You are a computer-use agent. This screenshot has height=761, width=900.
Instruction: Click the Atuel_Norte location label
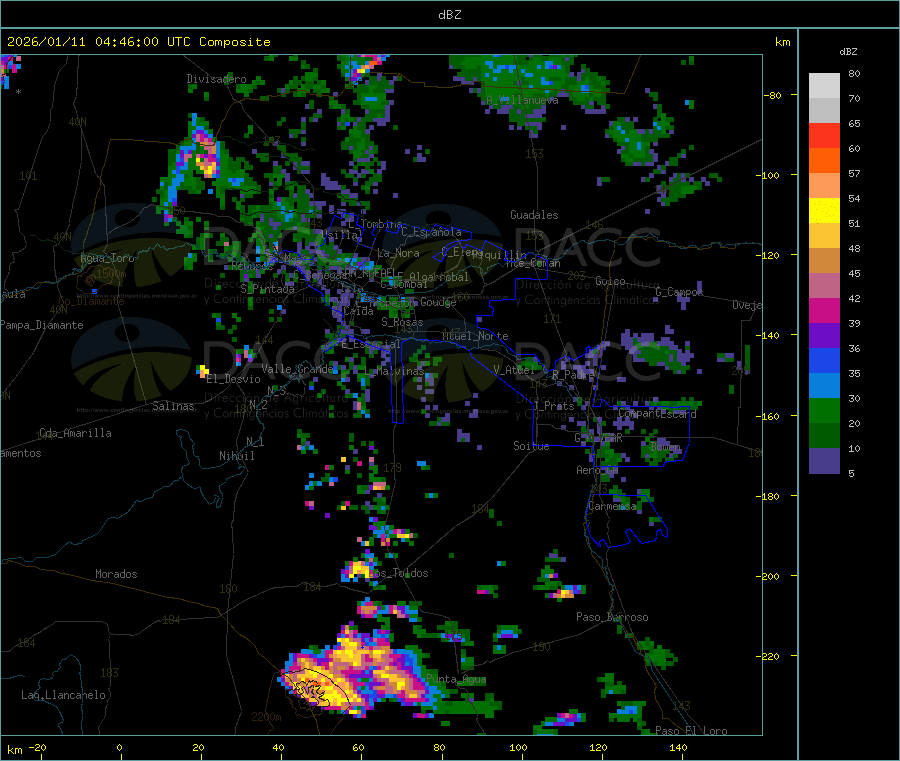point(475,336)
